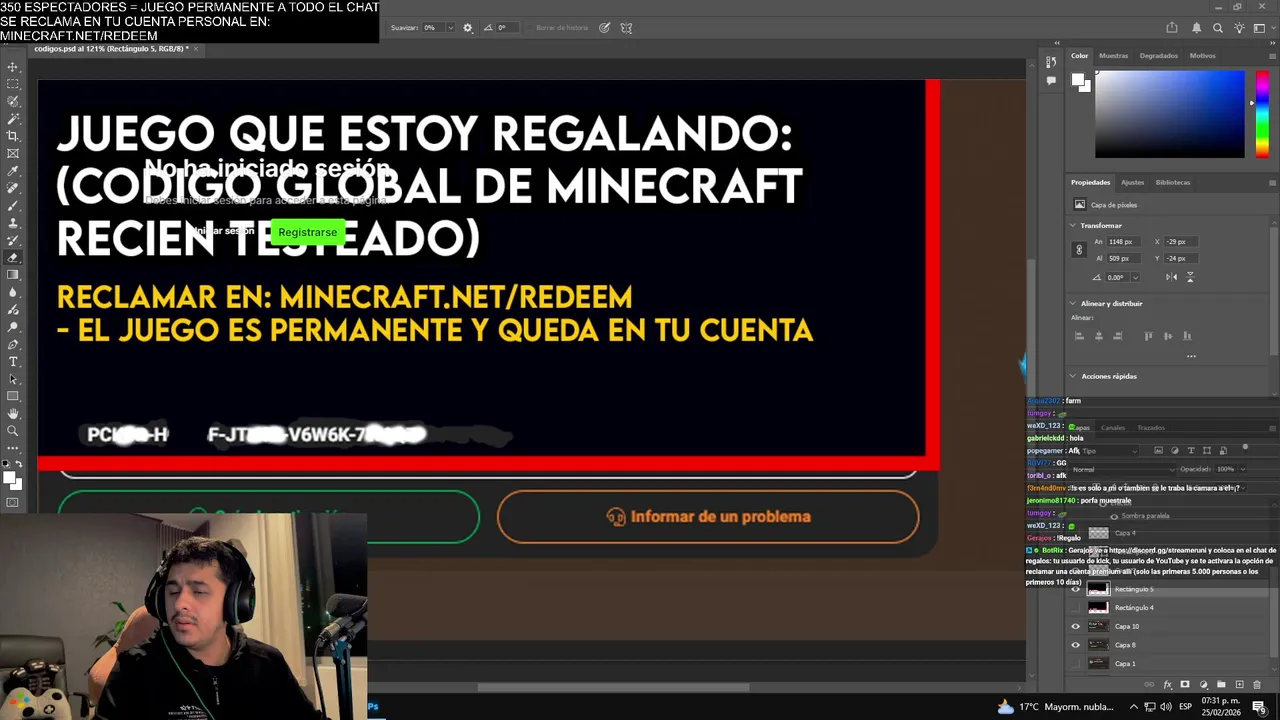Screen dimensions: 1280x720
Task: Select the Blur tool
Action: click(x=13, y=292)
